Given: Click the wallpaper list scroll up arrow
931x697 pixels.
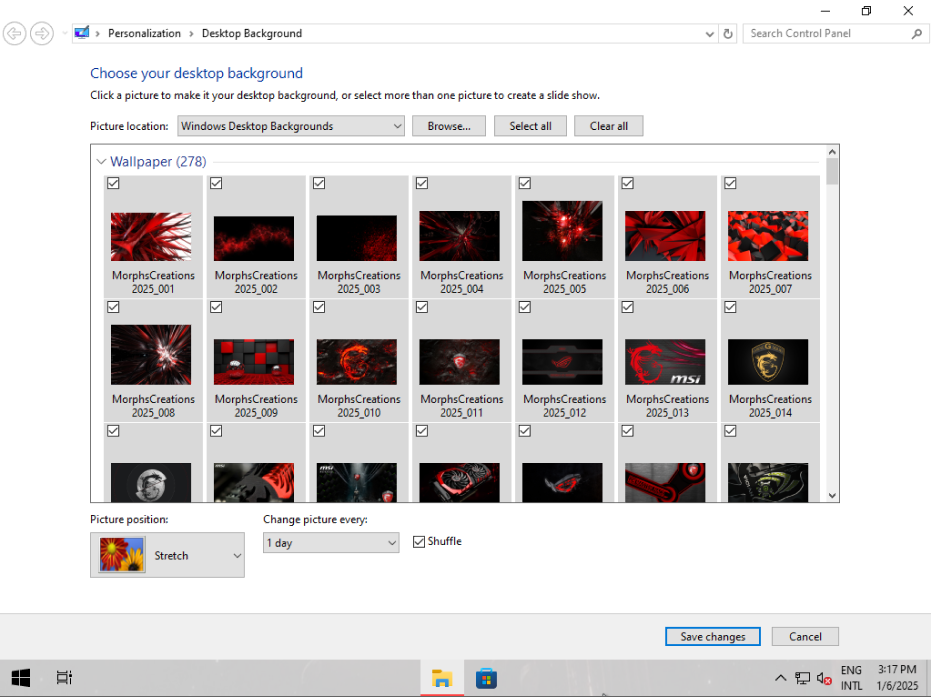Looking at the screenshot, I should (x=832, y=151).
